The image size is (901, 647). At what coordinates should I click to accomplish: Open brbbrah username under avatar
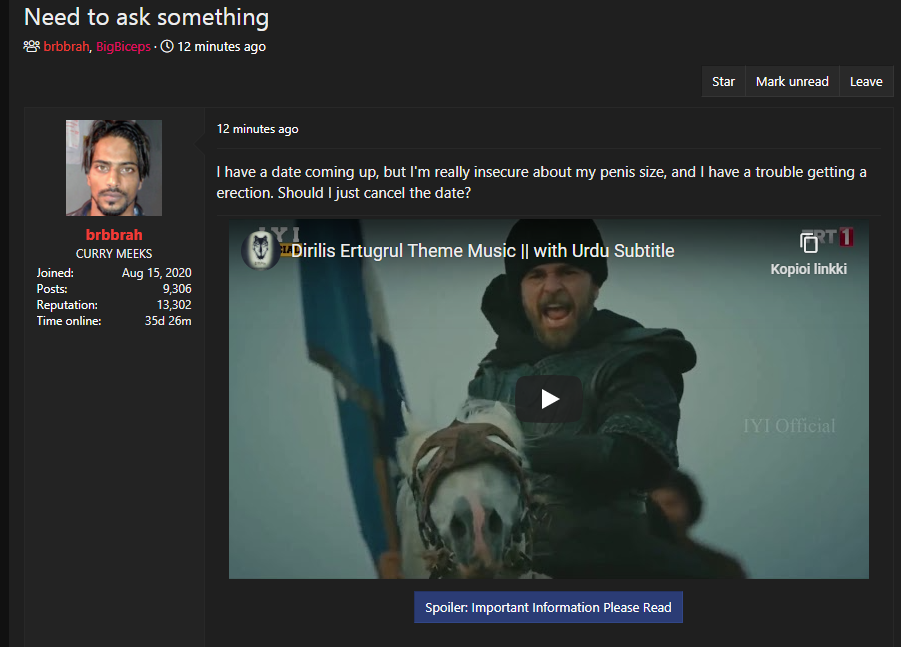[114, 234]
